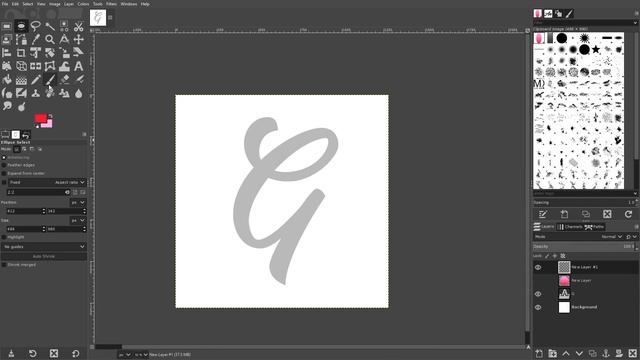
Task: Select the Paintbrush tool
Action: pos(50,80)
